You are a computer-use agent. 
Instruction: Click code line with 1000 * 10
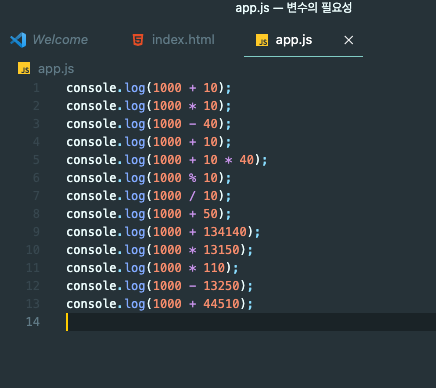coord(148,106)
